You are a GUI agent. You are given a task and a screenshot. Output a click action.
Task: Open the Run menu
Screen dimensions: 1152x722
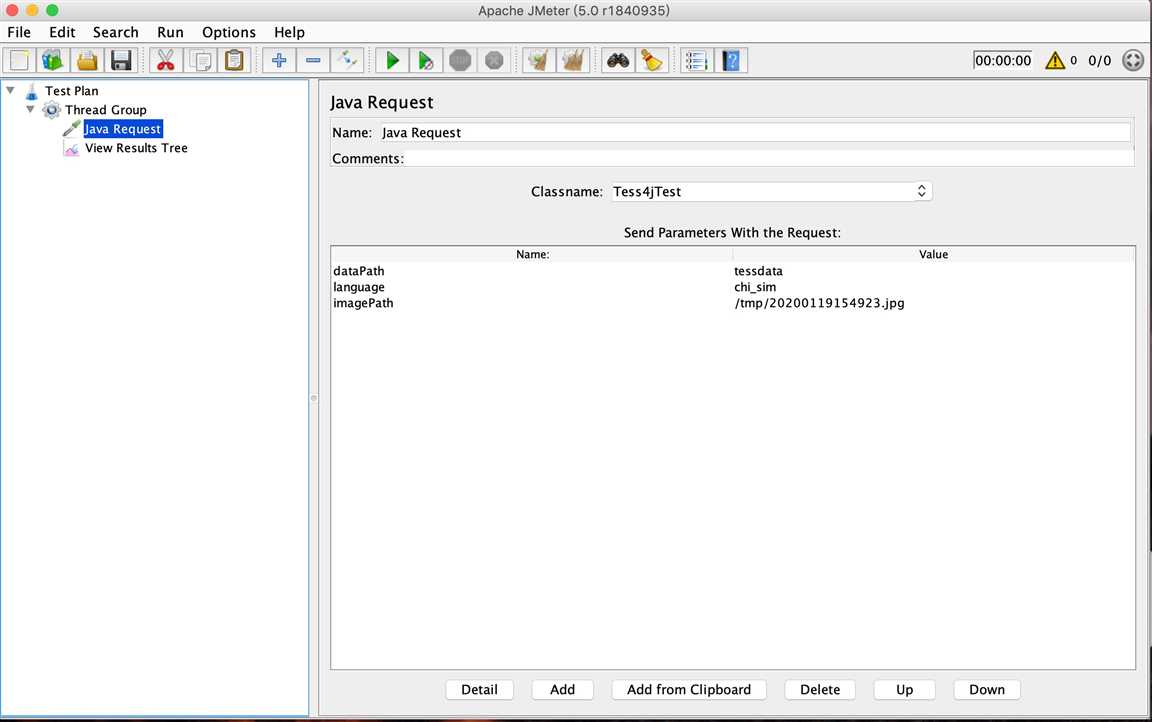(x=170, y=32)
